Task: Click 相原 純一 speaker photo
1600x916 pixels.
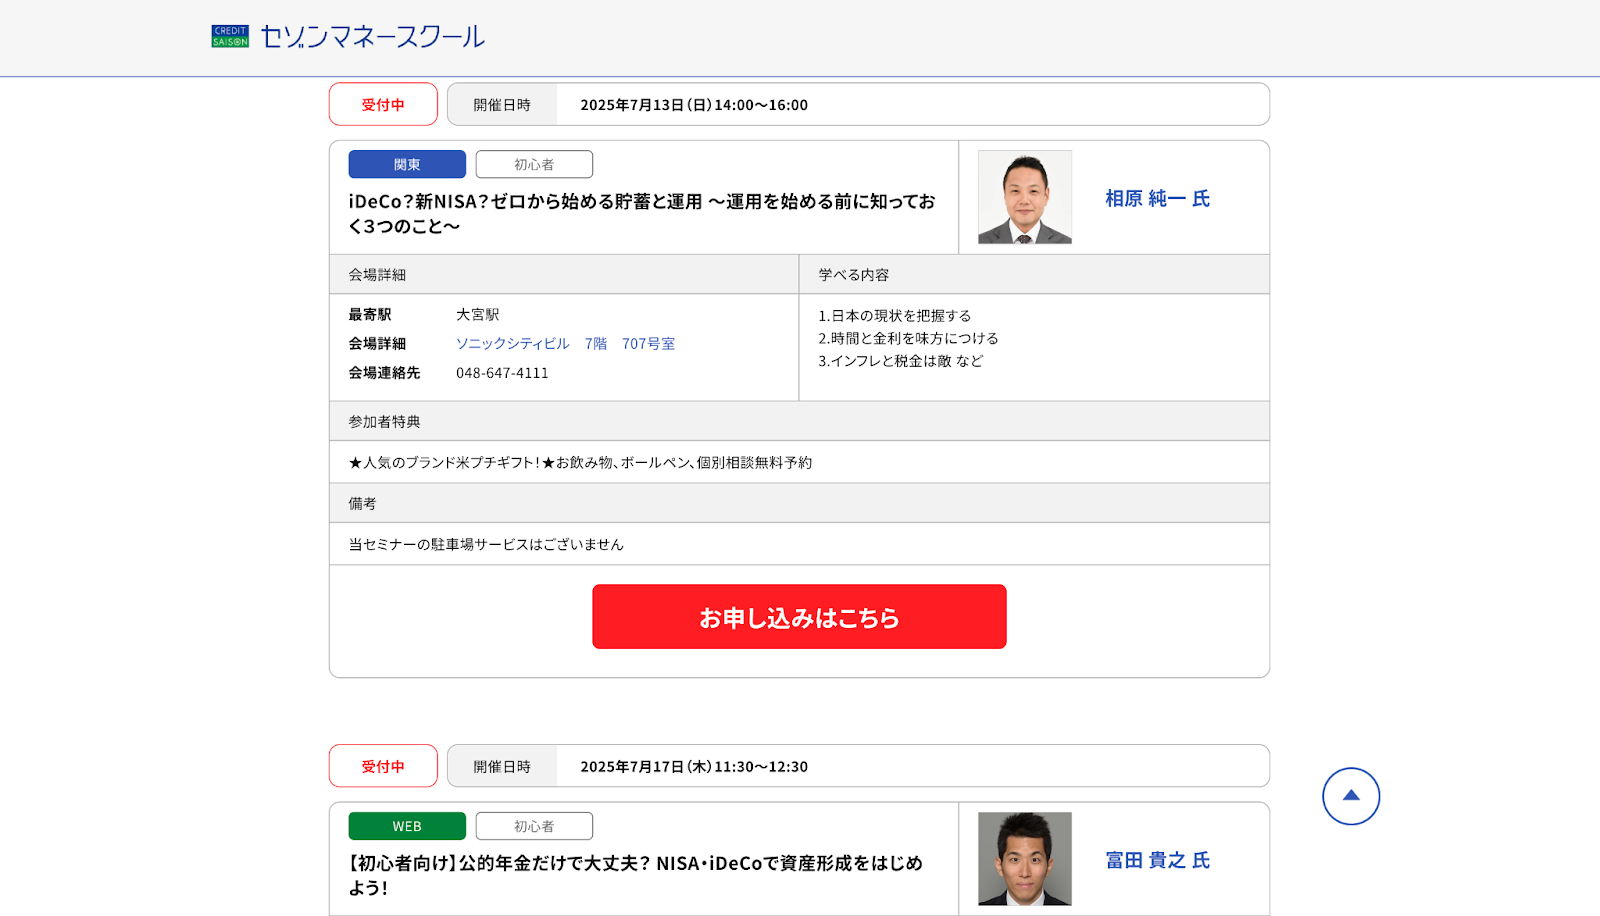Action: coord(1025,197)
